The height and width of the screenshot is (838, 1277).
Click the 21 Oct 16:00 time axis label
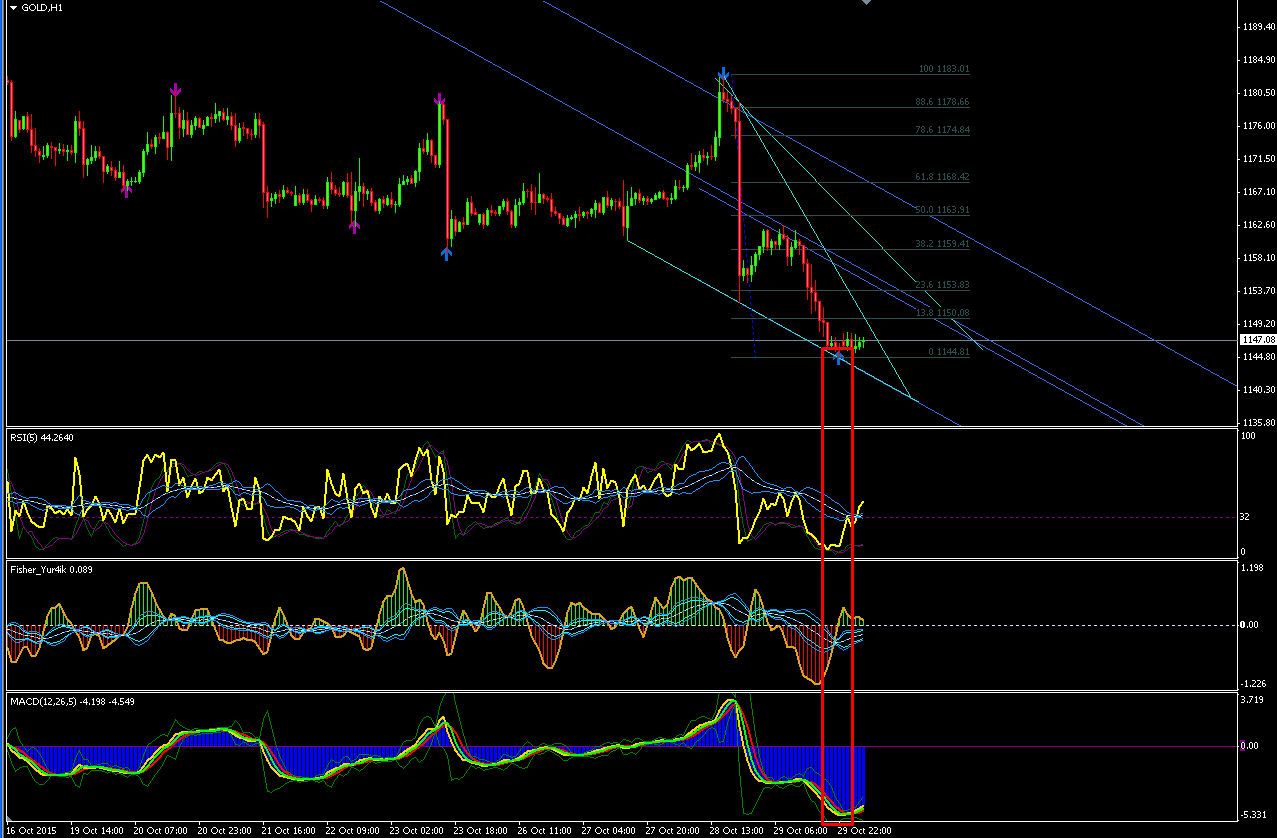tap(288, 830)
